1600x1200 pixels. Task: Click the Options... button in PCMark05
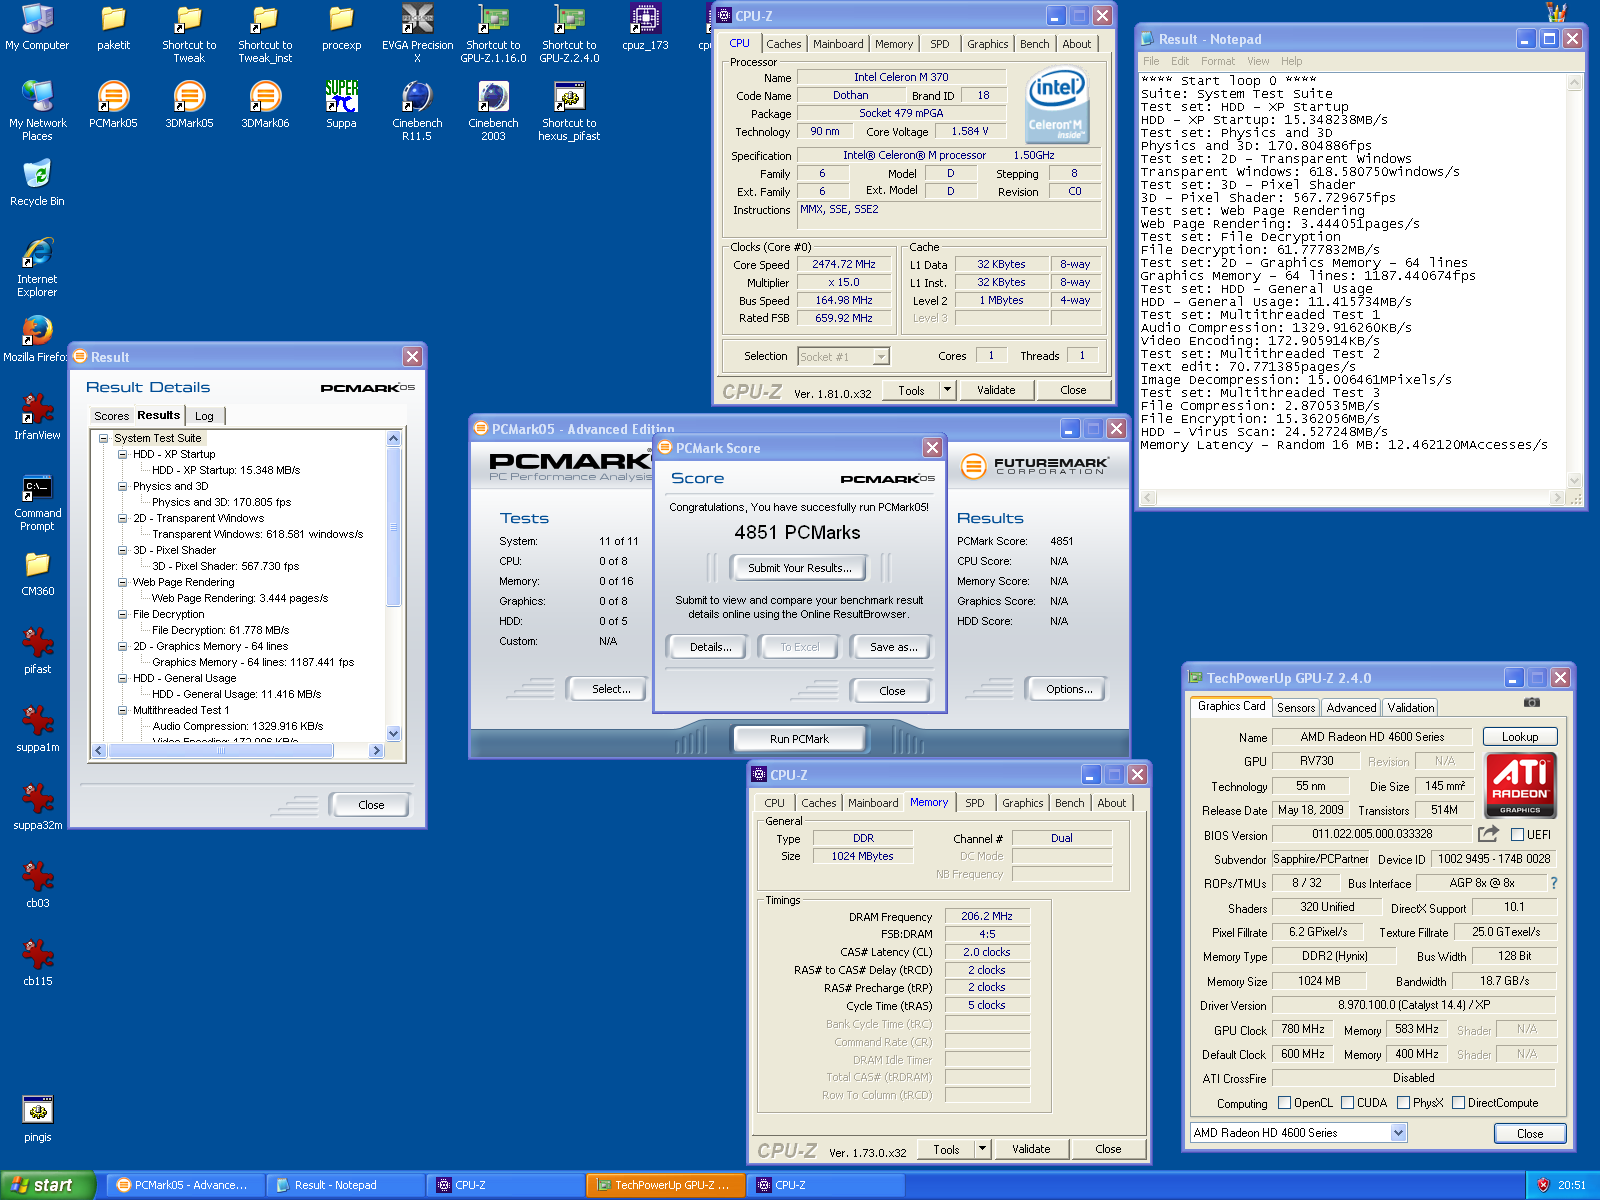pyautogui.click(x=1068, y=689)
